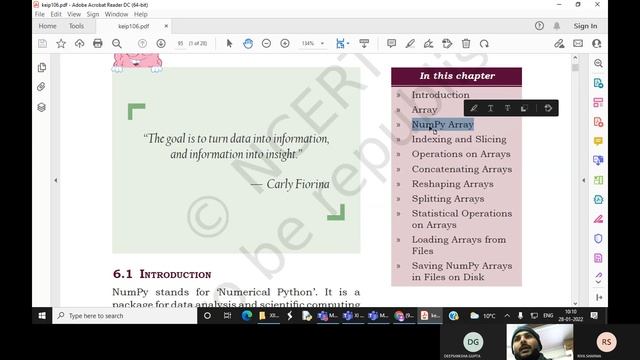Expand the left navigation pane arrow

pyautogui.click(x=56, y=180)
